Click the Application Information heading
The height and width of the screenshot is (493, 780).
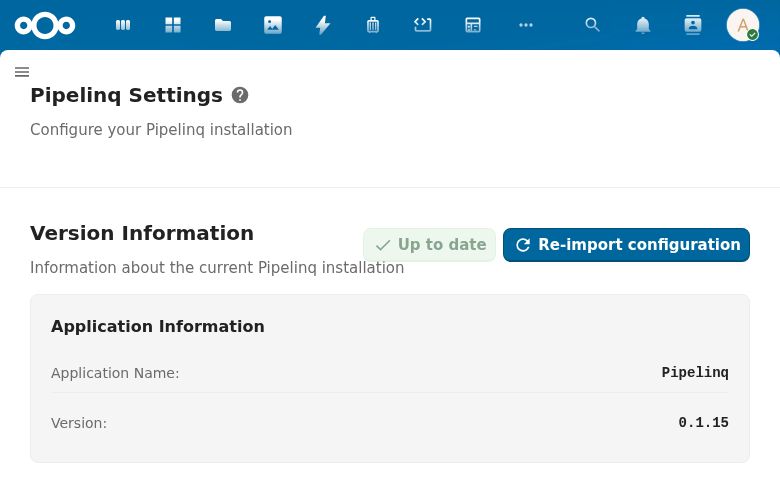click(x=158, y=326)
